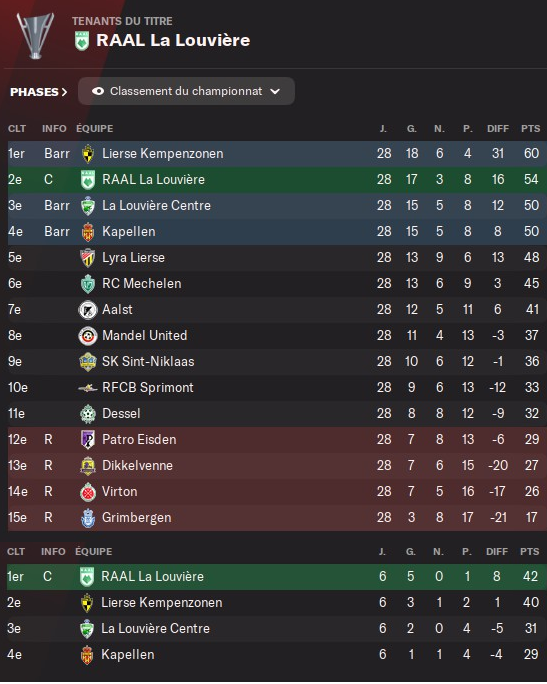Viewport: 547px width, 684px height.
Task: Open RC Mechelen team link
Action: [x=141, y=284]
